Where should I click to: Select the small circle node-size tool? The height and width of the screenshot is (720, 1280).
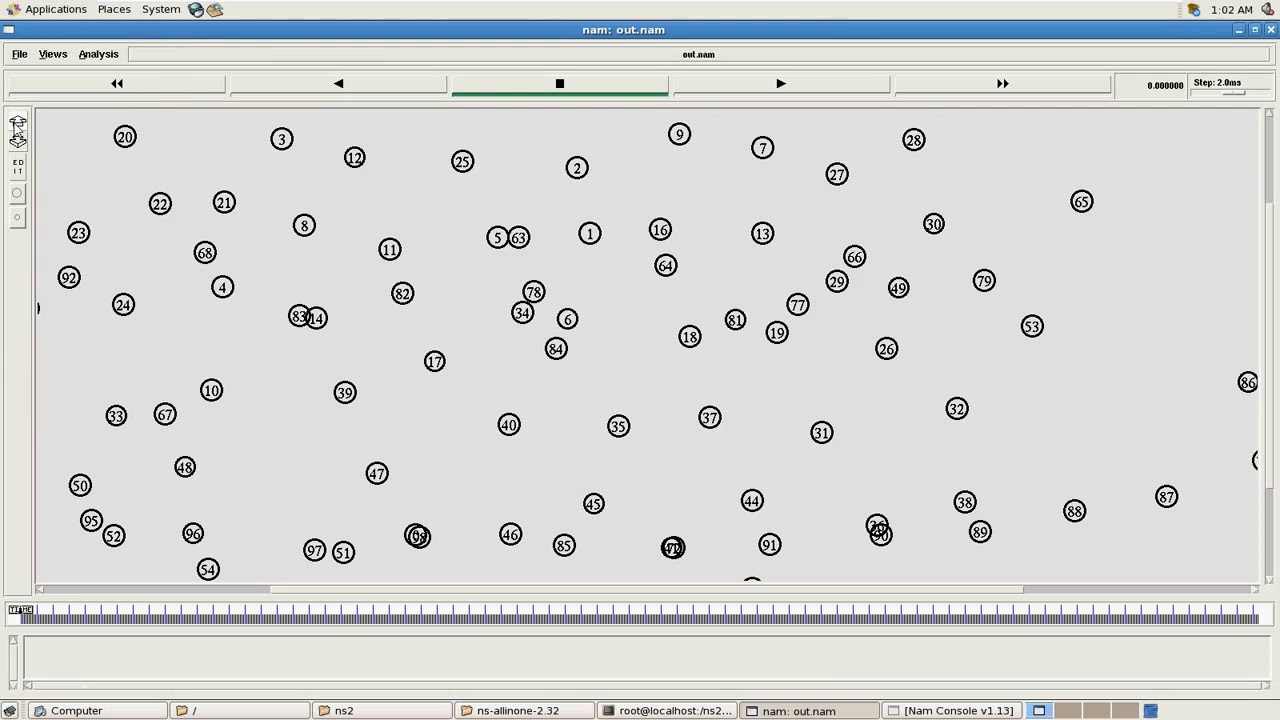[17, 217]
